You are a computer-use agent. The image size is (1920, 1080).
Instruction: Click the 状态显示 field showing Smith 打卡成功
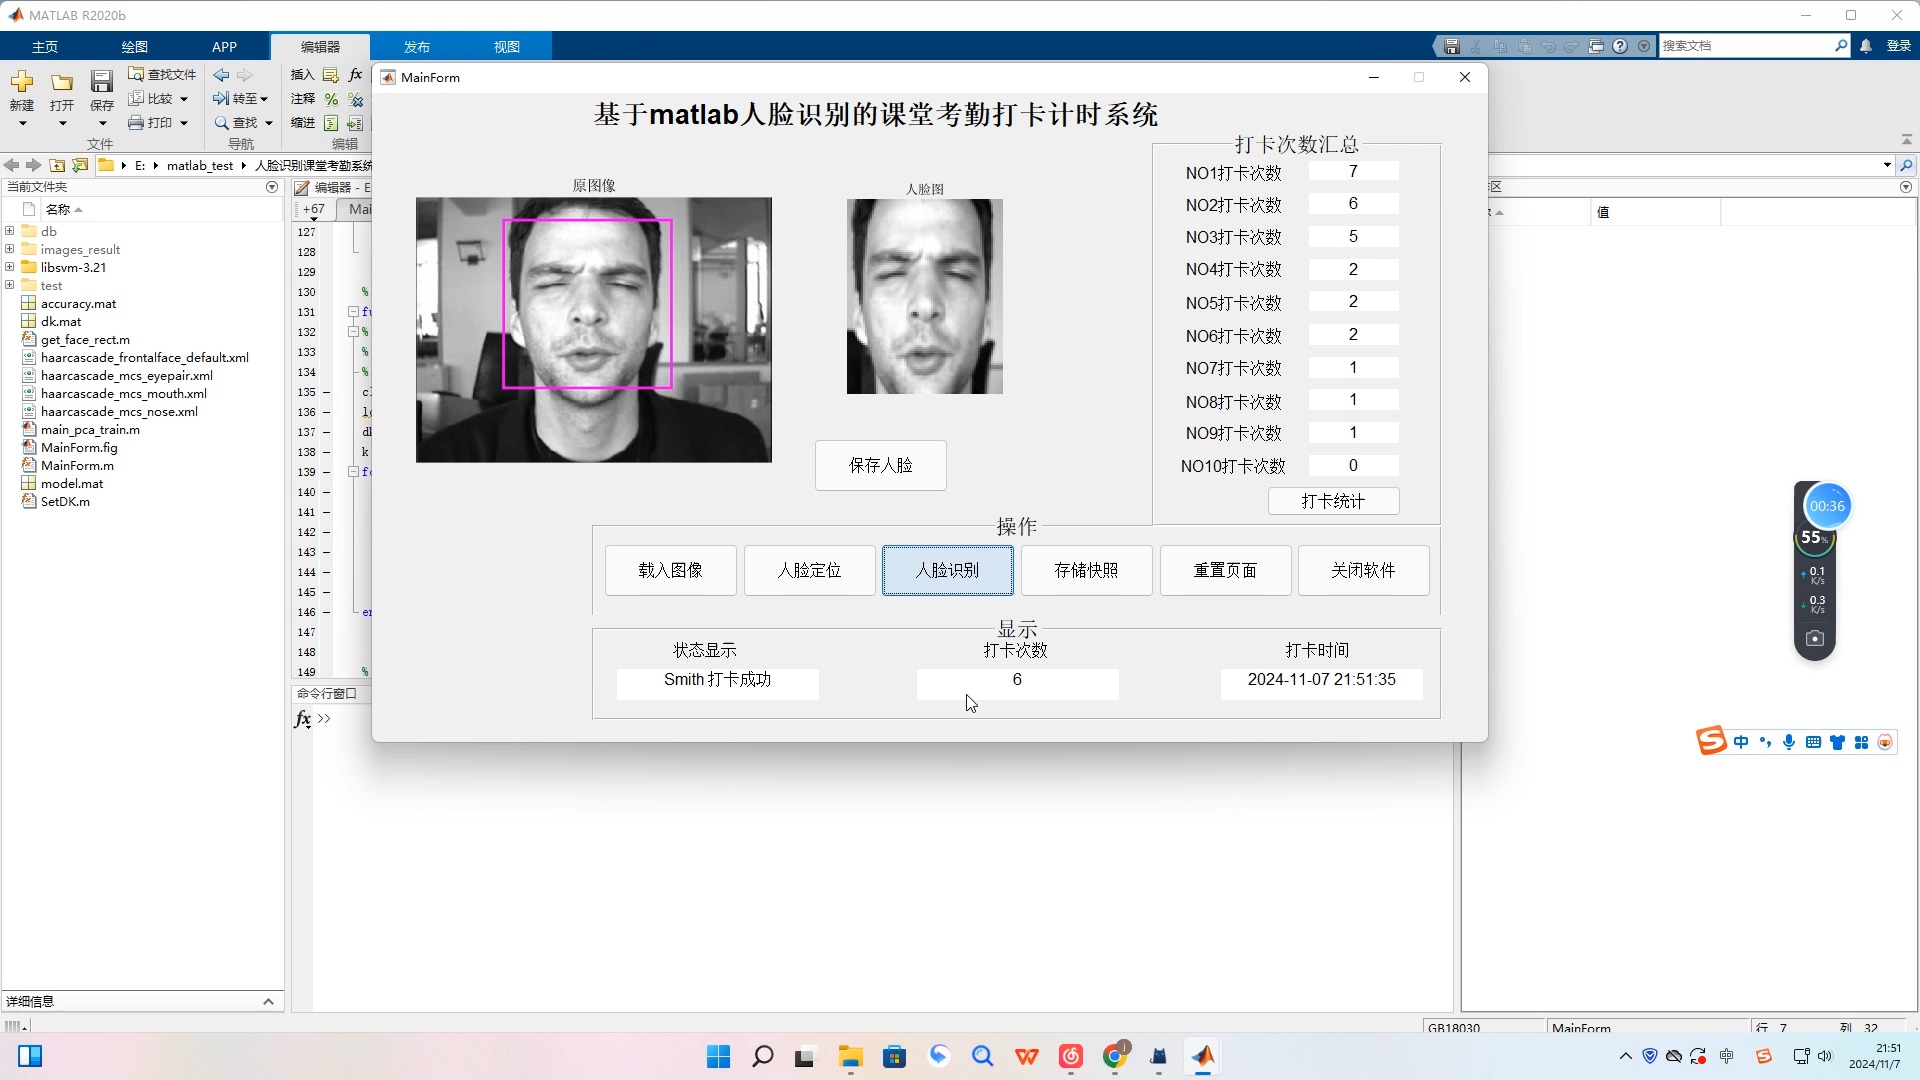click(x=718, y=683)
